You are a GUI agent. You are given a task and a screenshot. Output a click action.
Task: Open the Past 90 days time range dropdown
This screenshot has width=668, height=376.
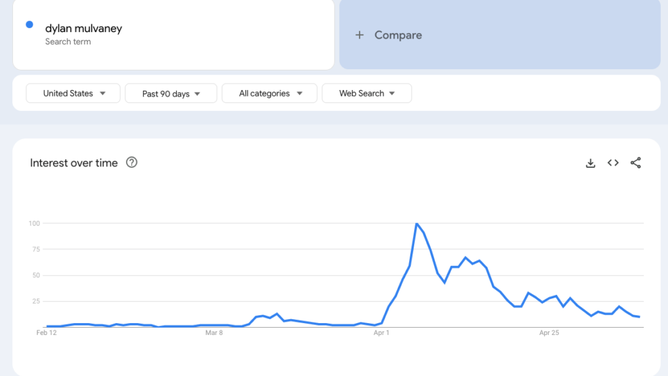click(x=171, y=93)
